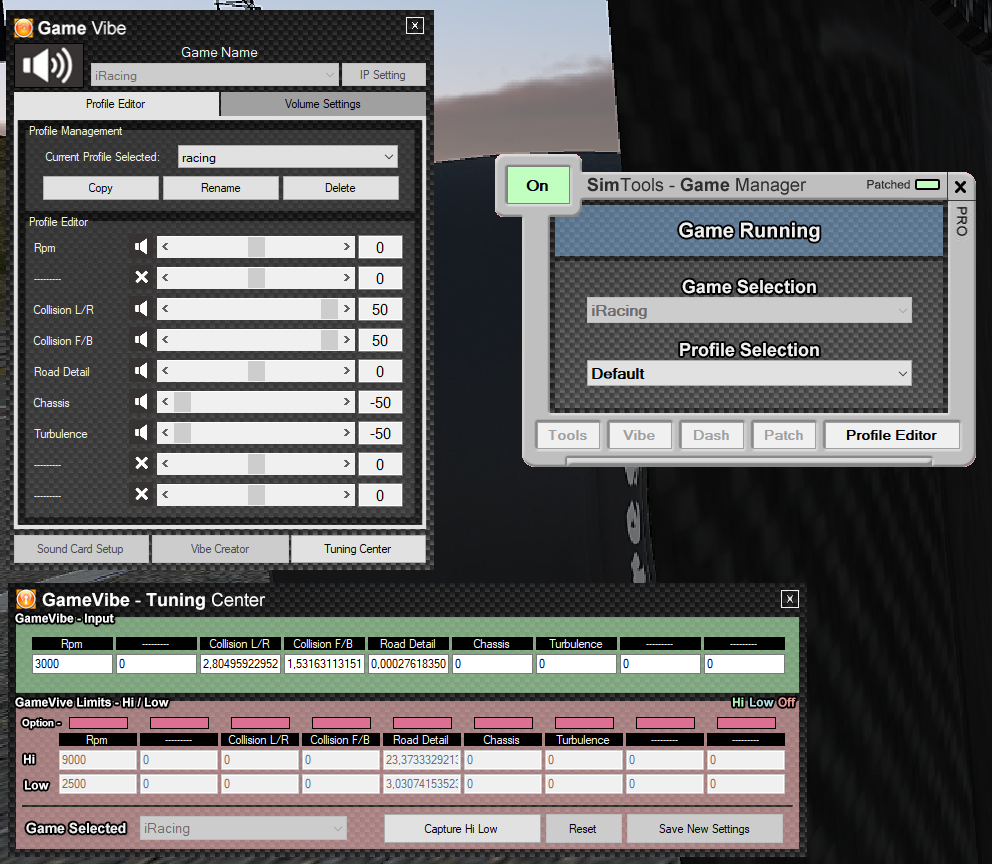Click the Rpm slider right arrow
This screenshot has height=864, width=992.
pyautogui.click(x=347, y=247)
